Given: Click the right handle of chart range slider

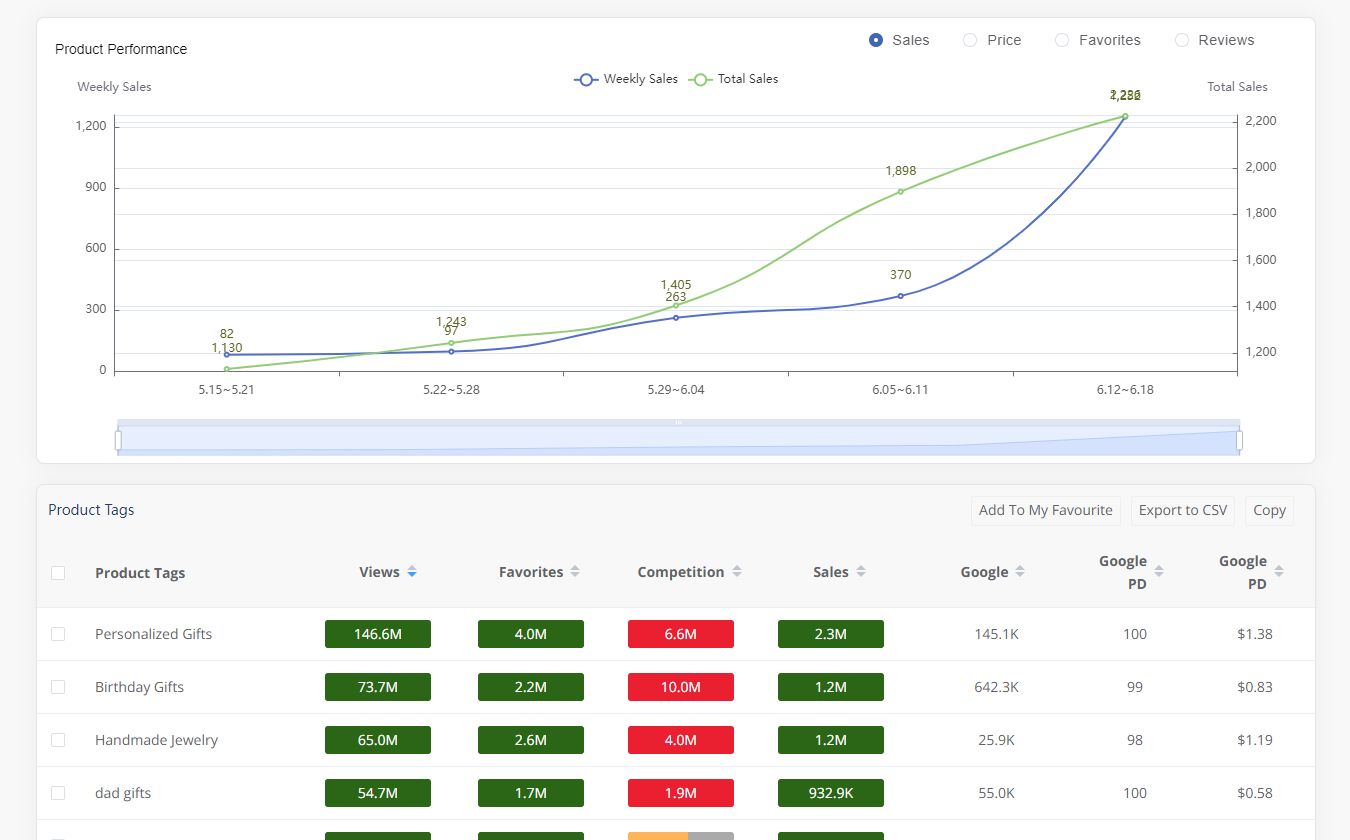Looking at the screenshot, I should [x=1239, y=440].
